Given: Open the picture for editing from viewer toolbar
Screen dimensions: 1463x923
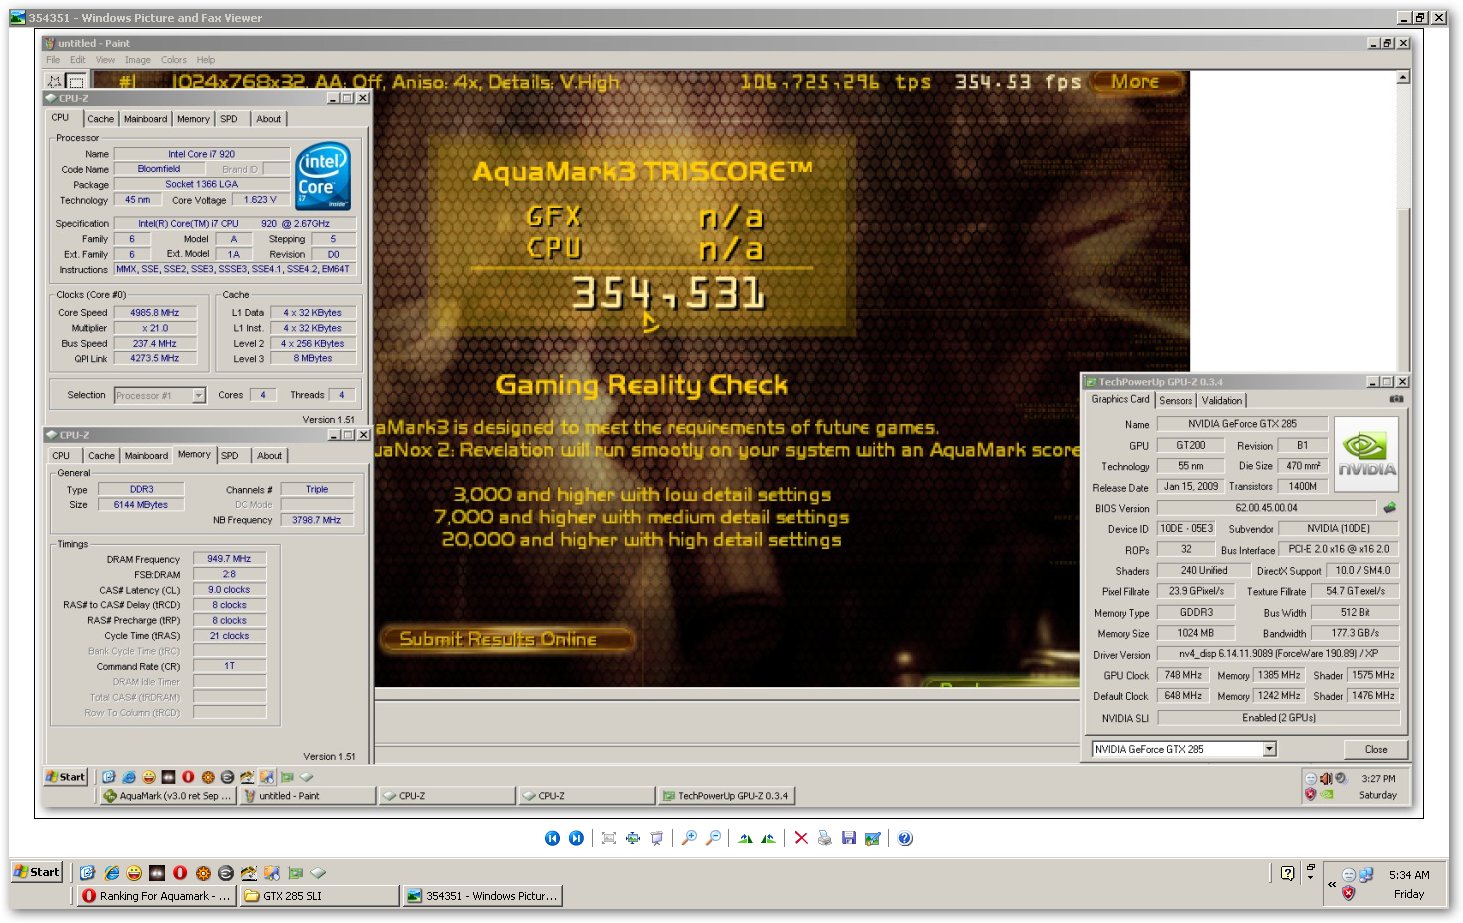Looking at the screenshot, I should (x=873, y=838).
